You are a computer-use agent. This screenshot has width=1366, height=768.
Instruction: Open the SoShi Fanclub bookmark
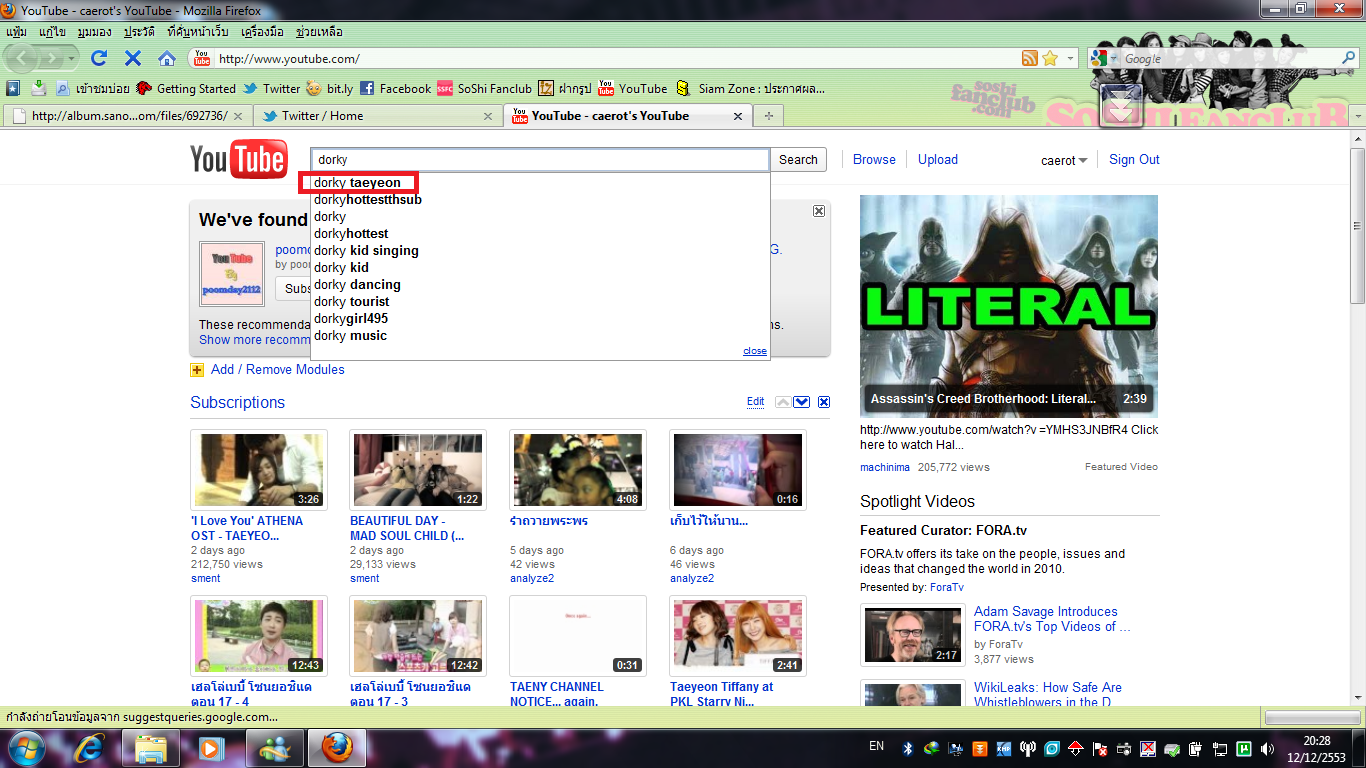pos(485,88)
